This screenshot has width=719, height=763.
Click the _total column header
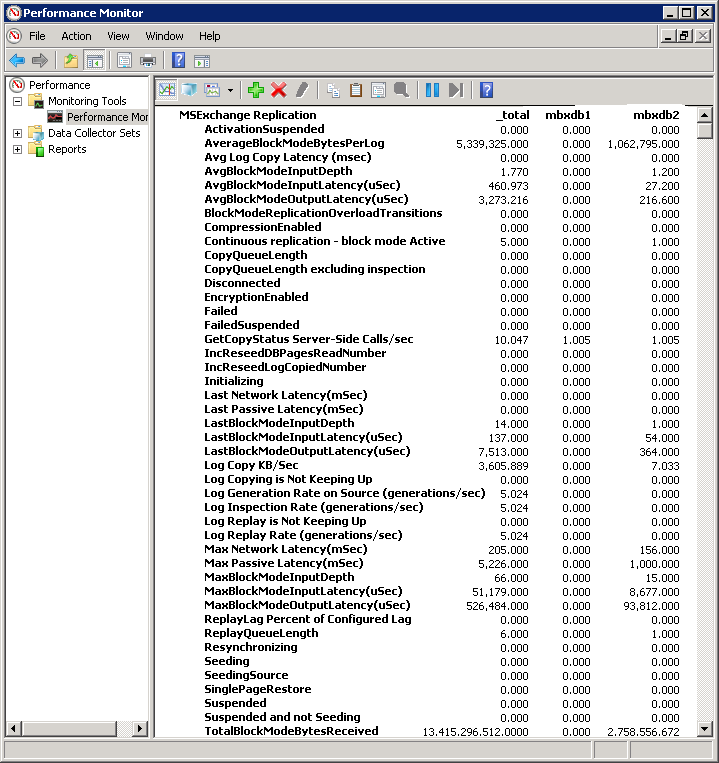(x=513, y=115)
